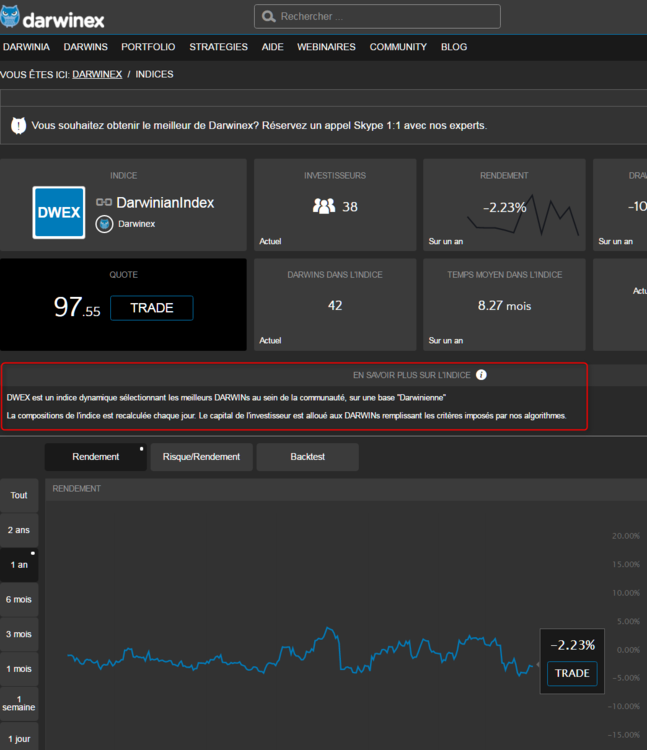Click the link icon beside DarwinianIndex
Image resolution: width=647 pixels, height=750 pixels.
click(x=103, y=203)
